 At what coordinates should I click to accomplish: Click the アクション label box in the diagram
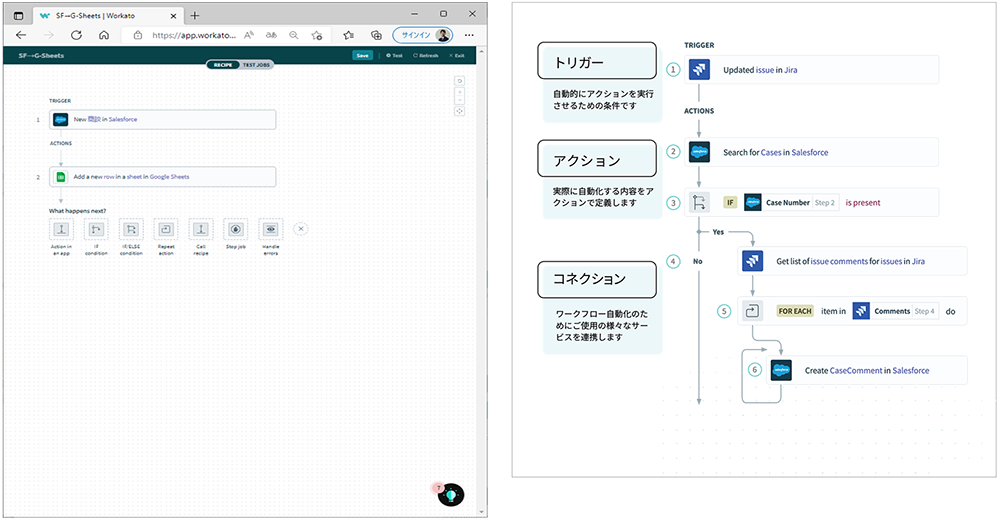coord(597,159)
